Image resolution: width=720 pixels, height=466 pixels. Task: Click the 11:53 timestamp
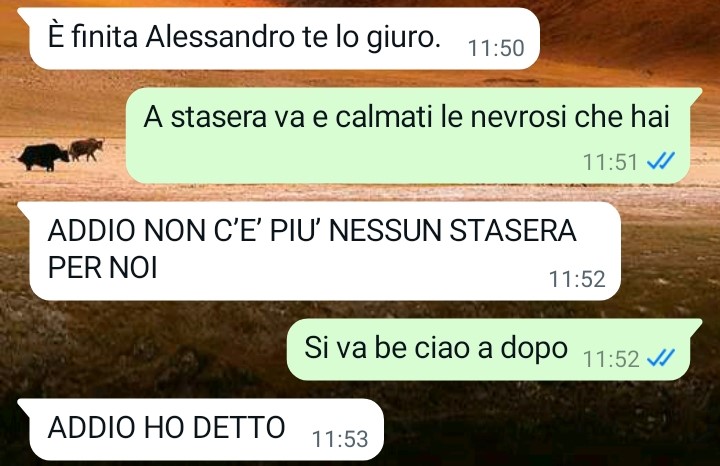[x=340, y=439]
